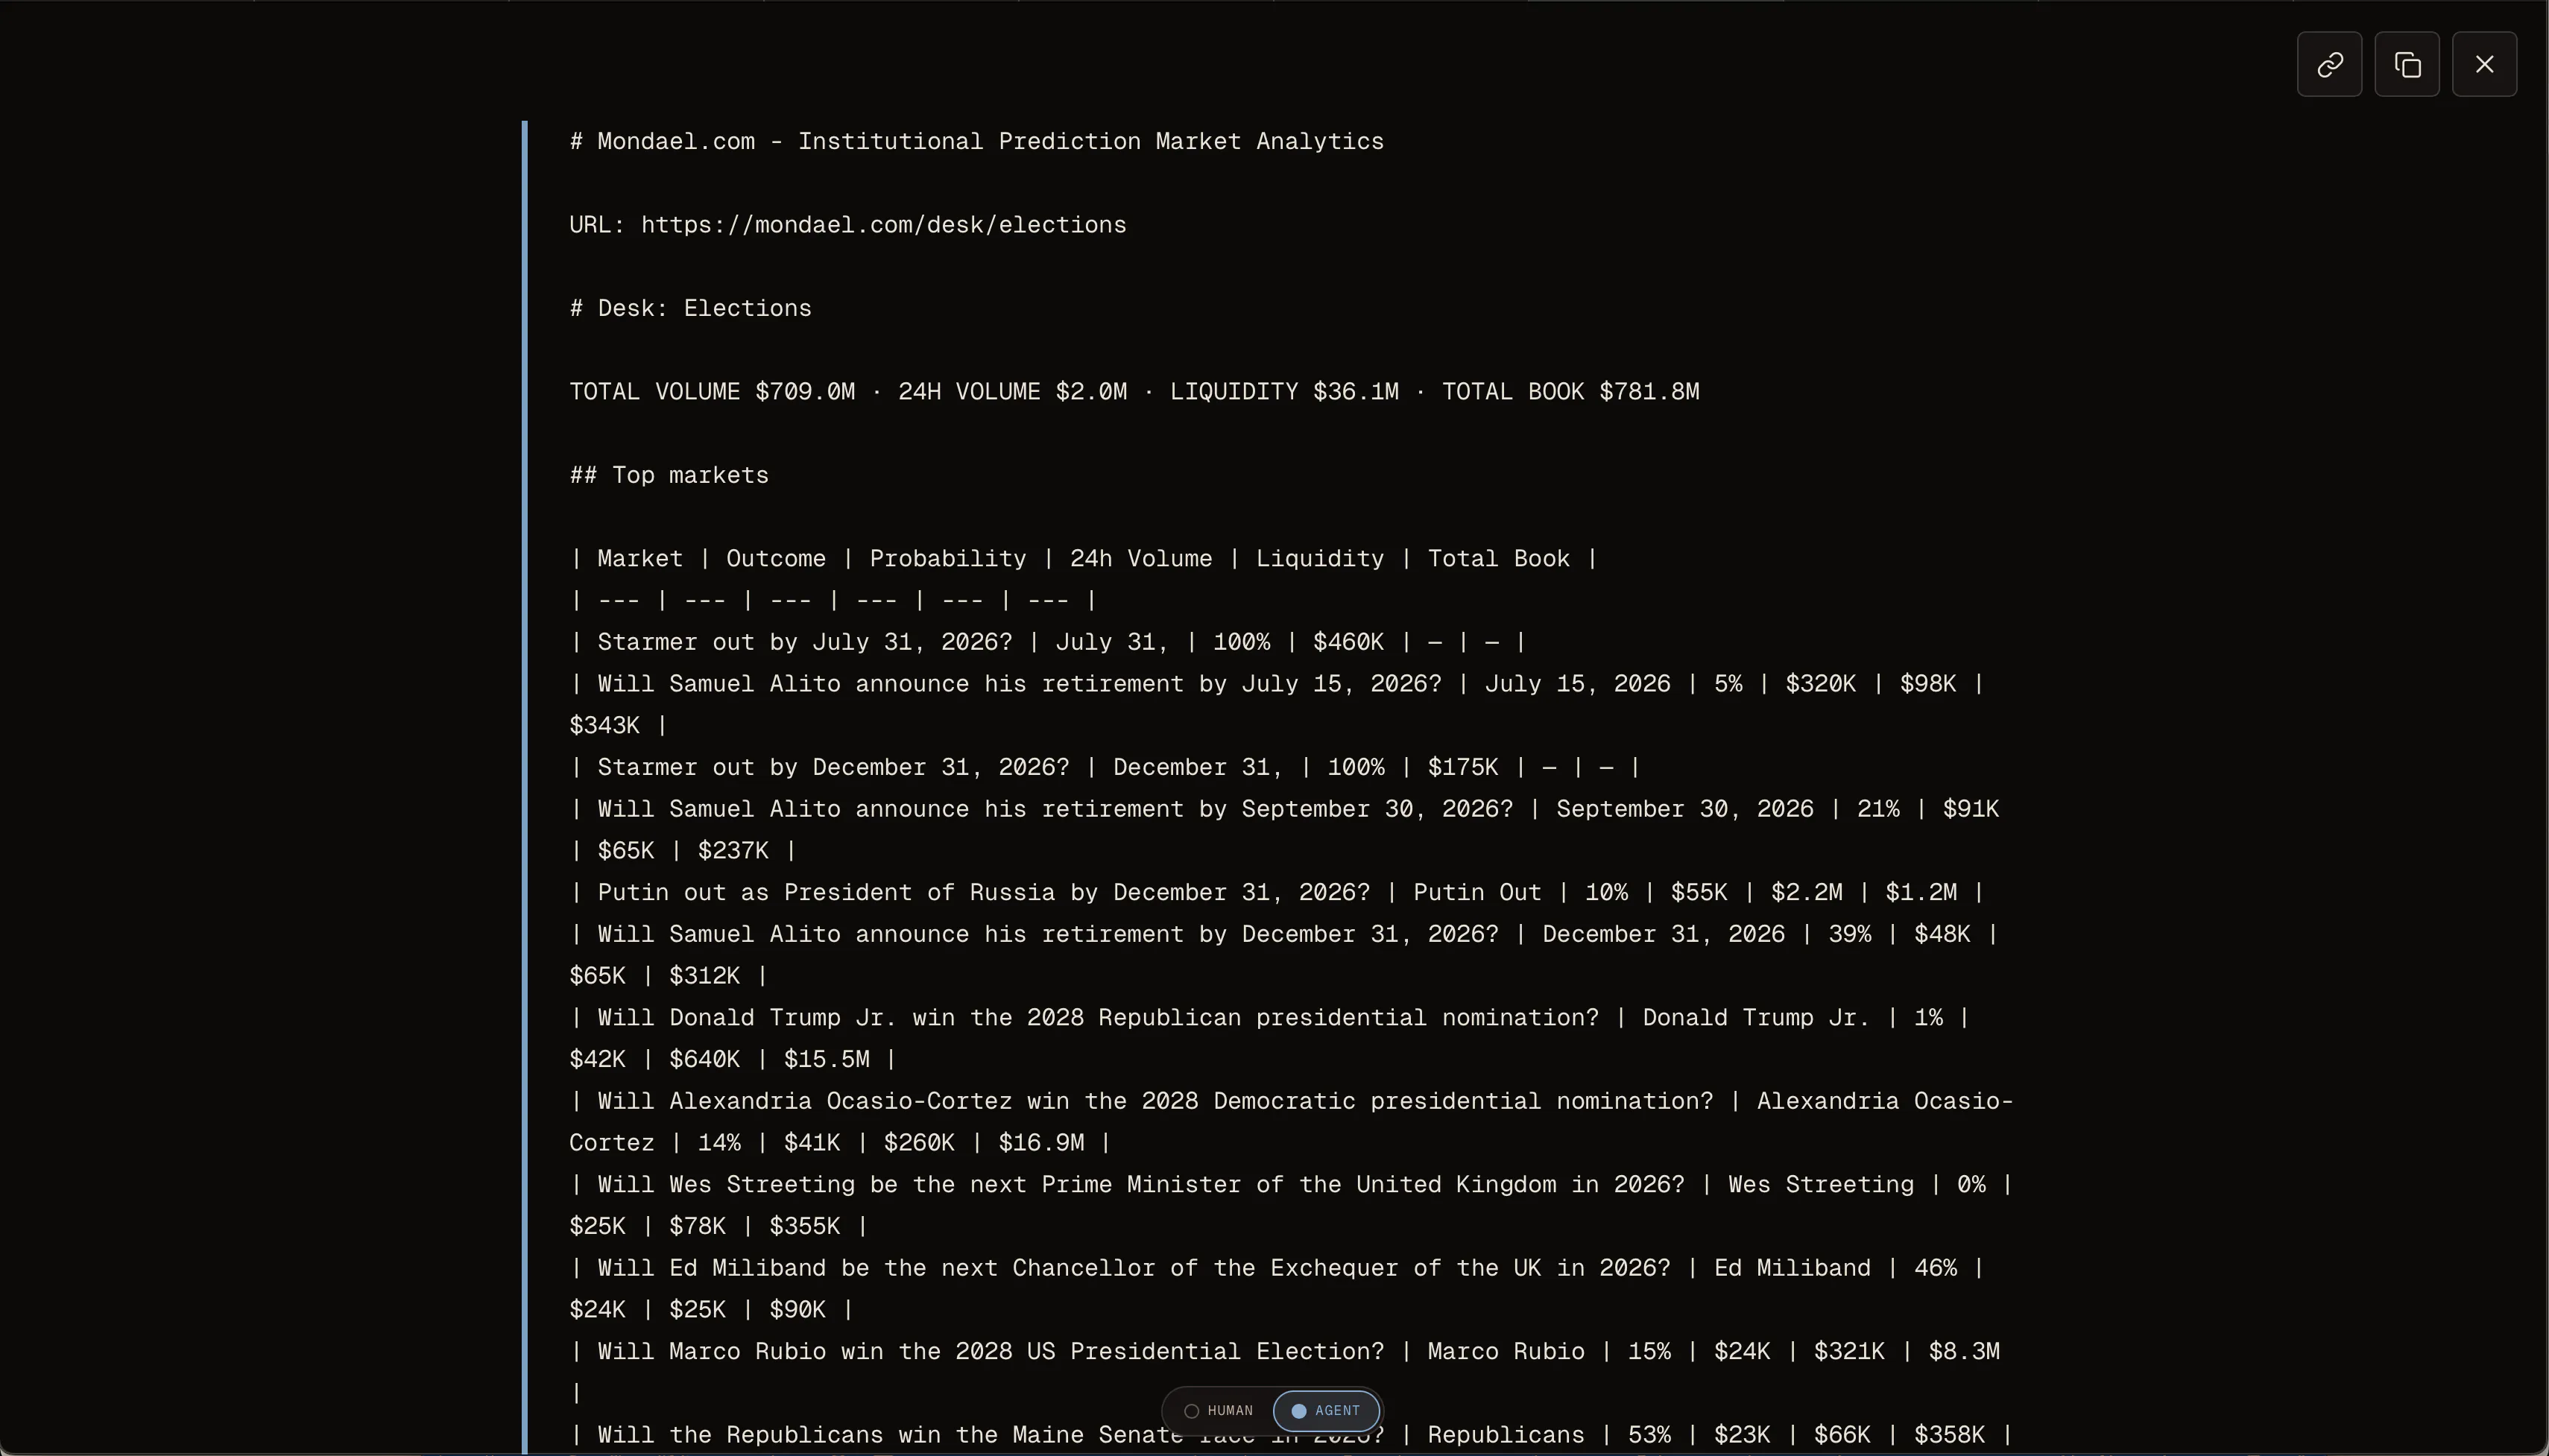Image resolution: width=2549 pixels, height=1456 pixels.
Task: Click the $175K volume value
Action: pyautogui.click(x=1462, y=767)
